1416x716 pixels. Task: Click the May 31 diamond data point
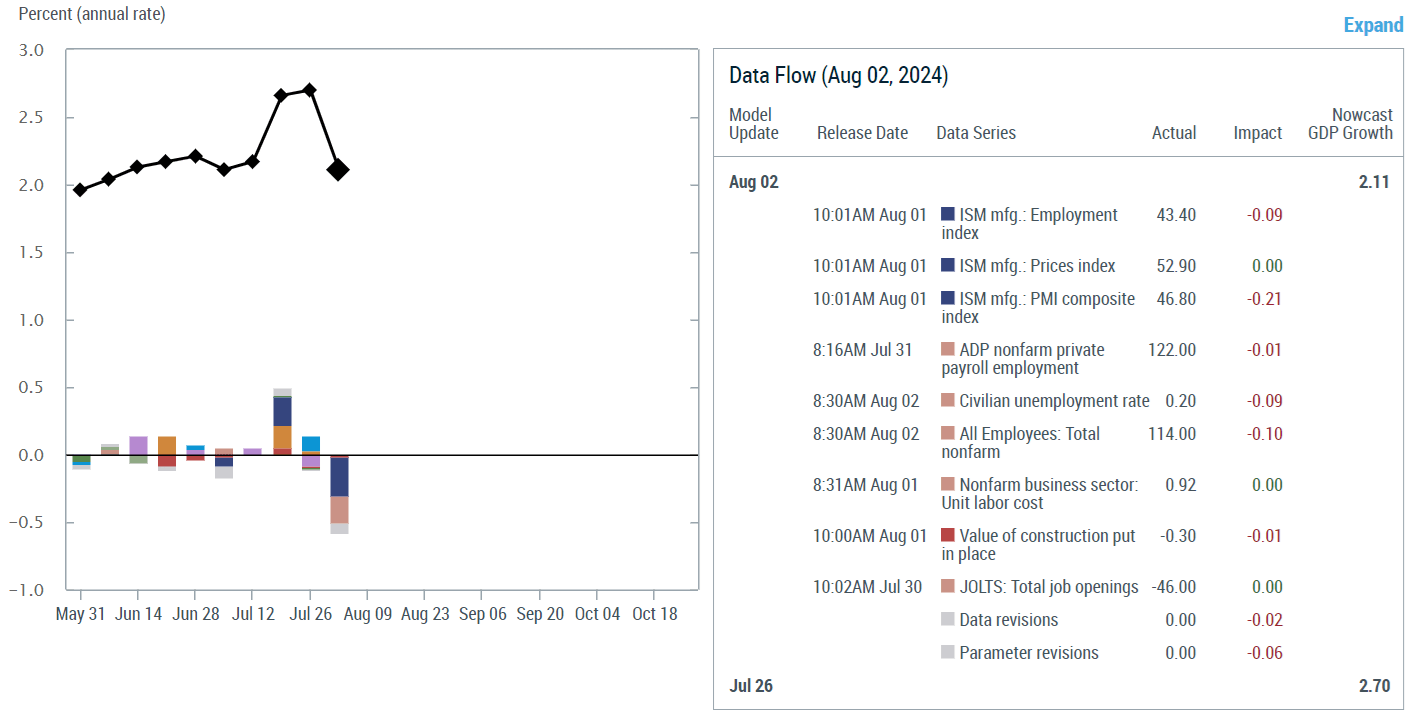click(80, 190)
